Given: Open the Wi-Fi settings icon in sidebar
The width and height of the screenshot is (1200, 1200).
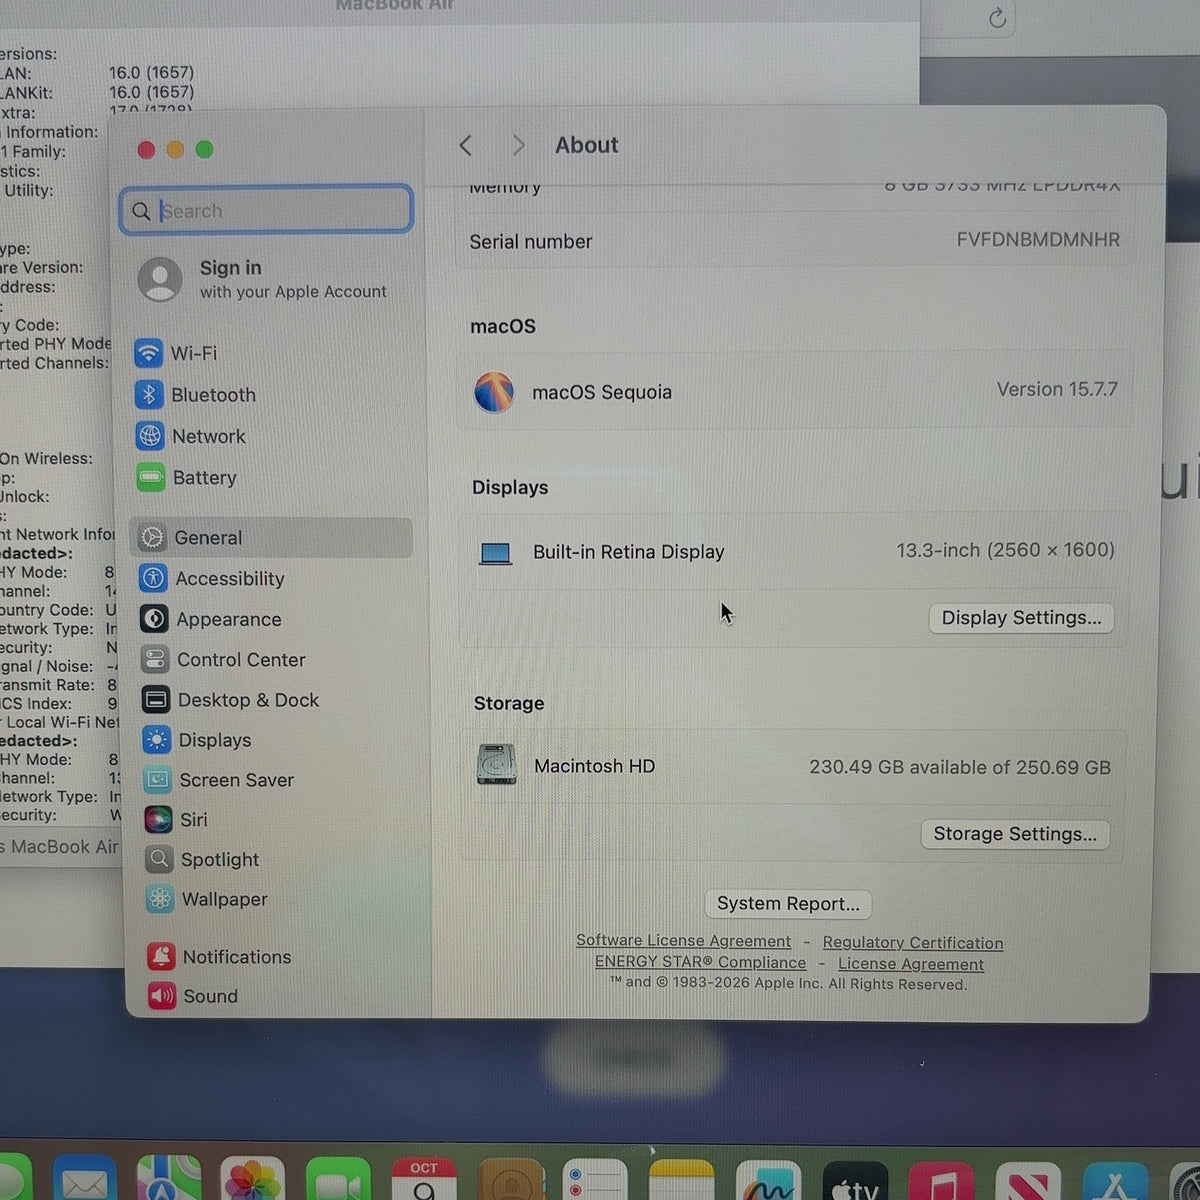Looking at the screenshot, I should point(149,353).
